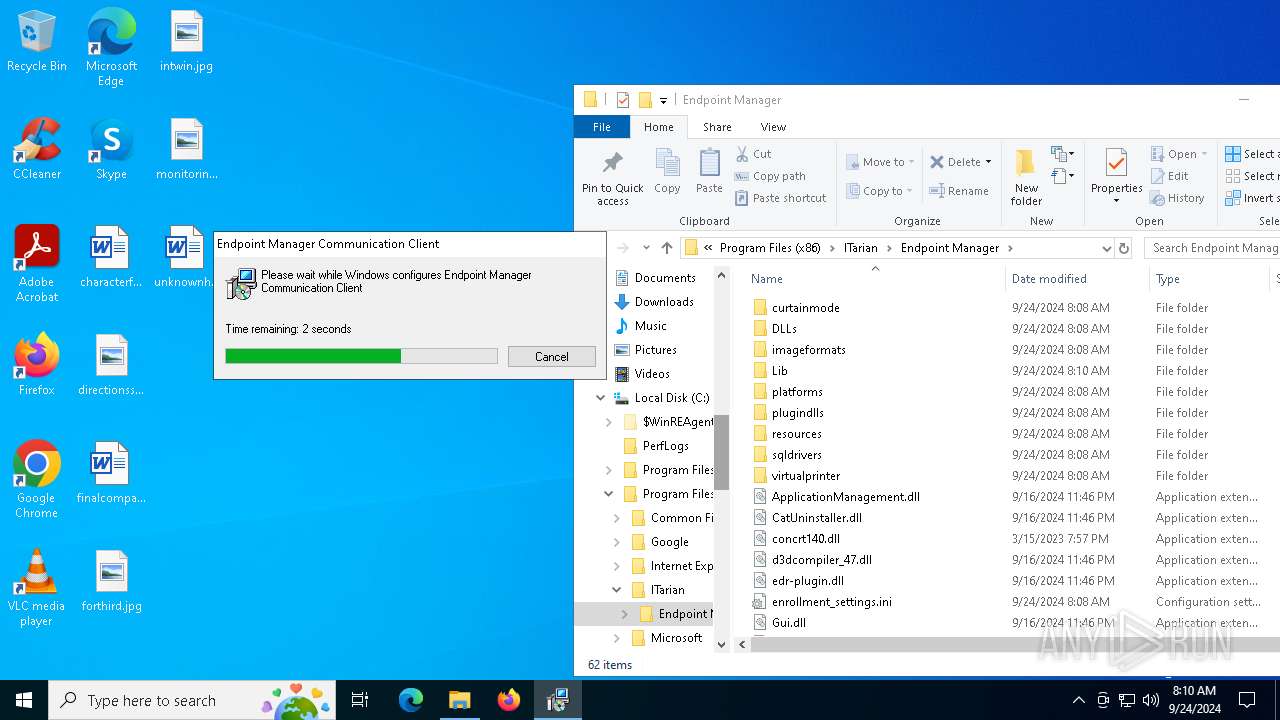Select the intwin.jpg desktop file

(186, 41)
